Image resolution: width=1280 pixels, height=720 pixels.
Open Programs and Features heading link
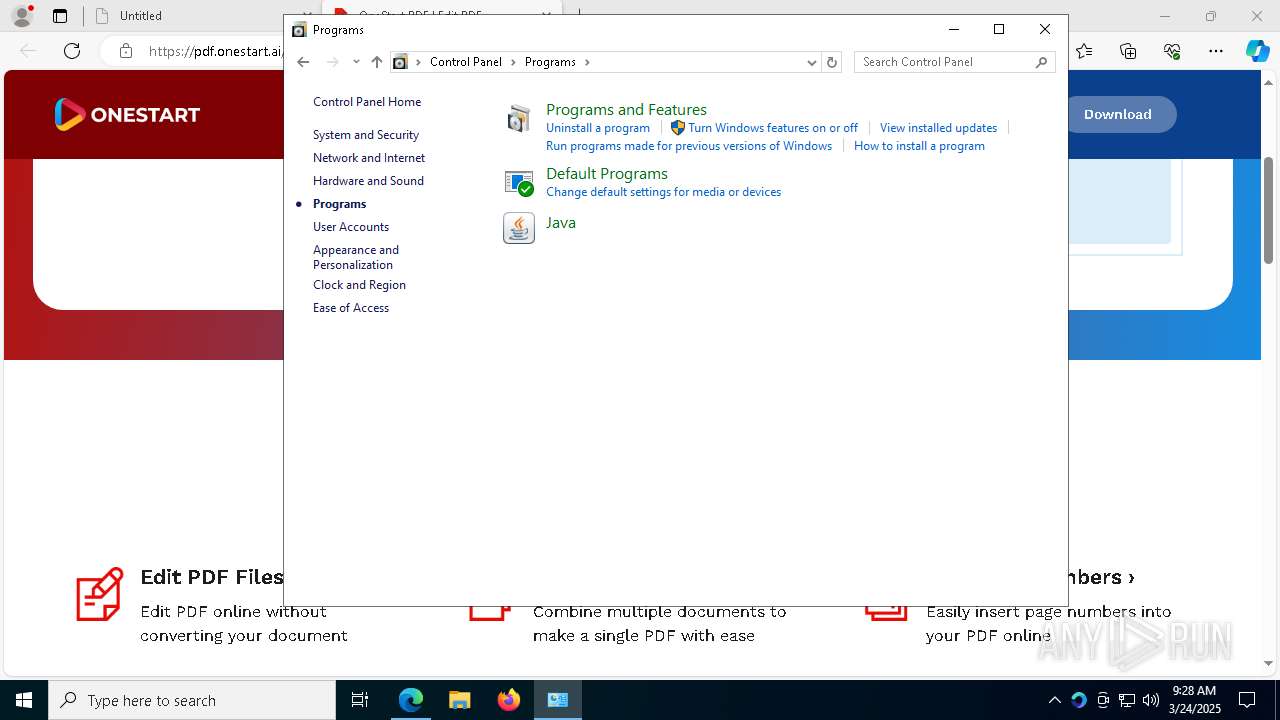(626, 110)
